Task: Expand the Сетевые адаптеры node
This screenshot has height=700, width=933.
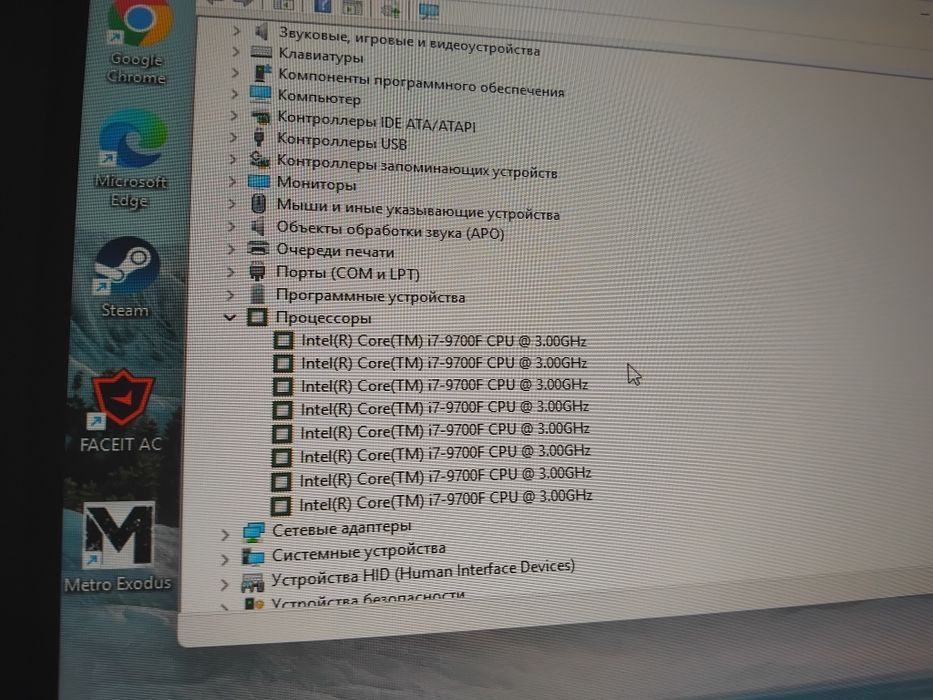Action: (225, 535)
